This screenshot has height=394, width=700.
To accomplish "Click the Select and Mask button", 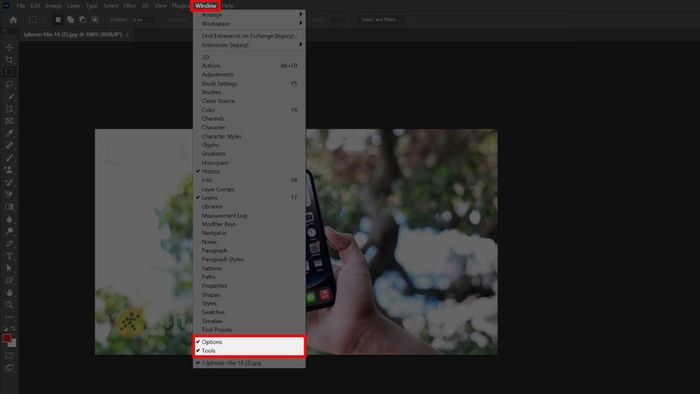I will coord(380,20).
